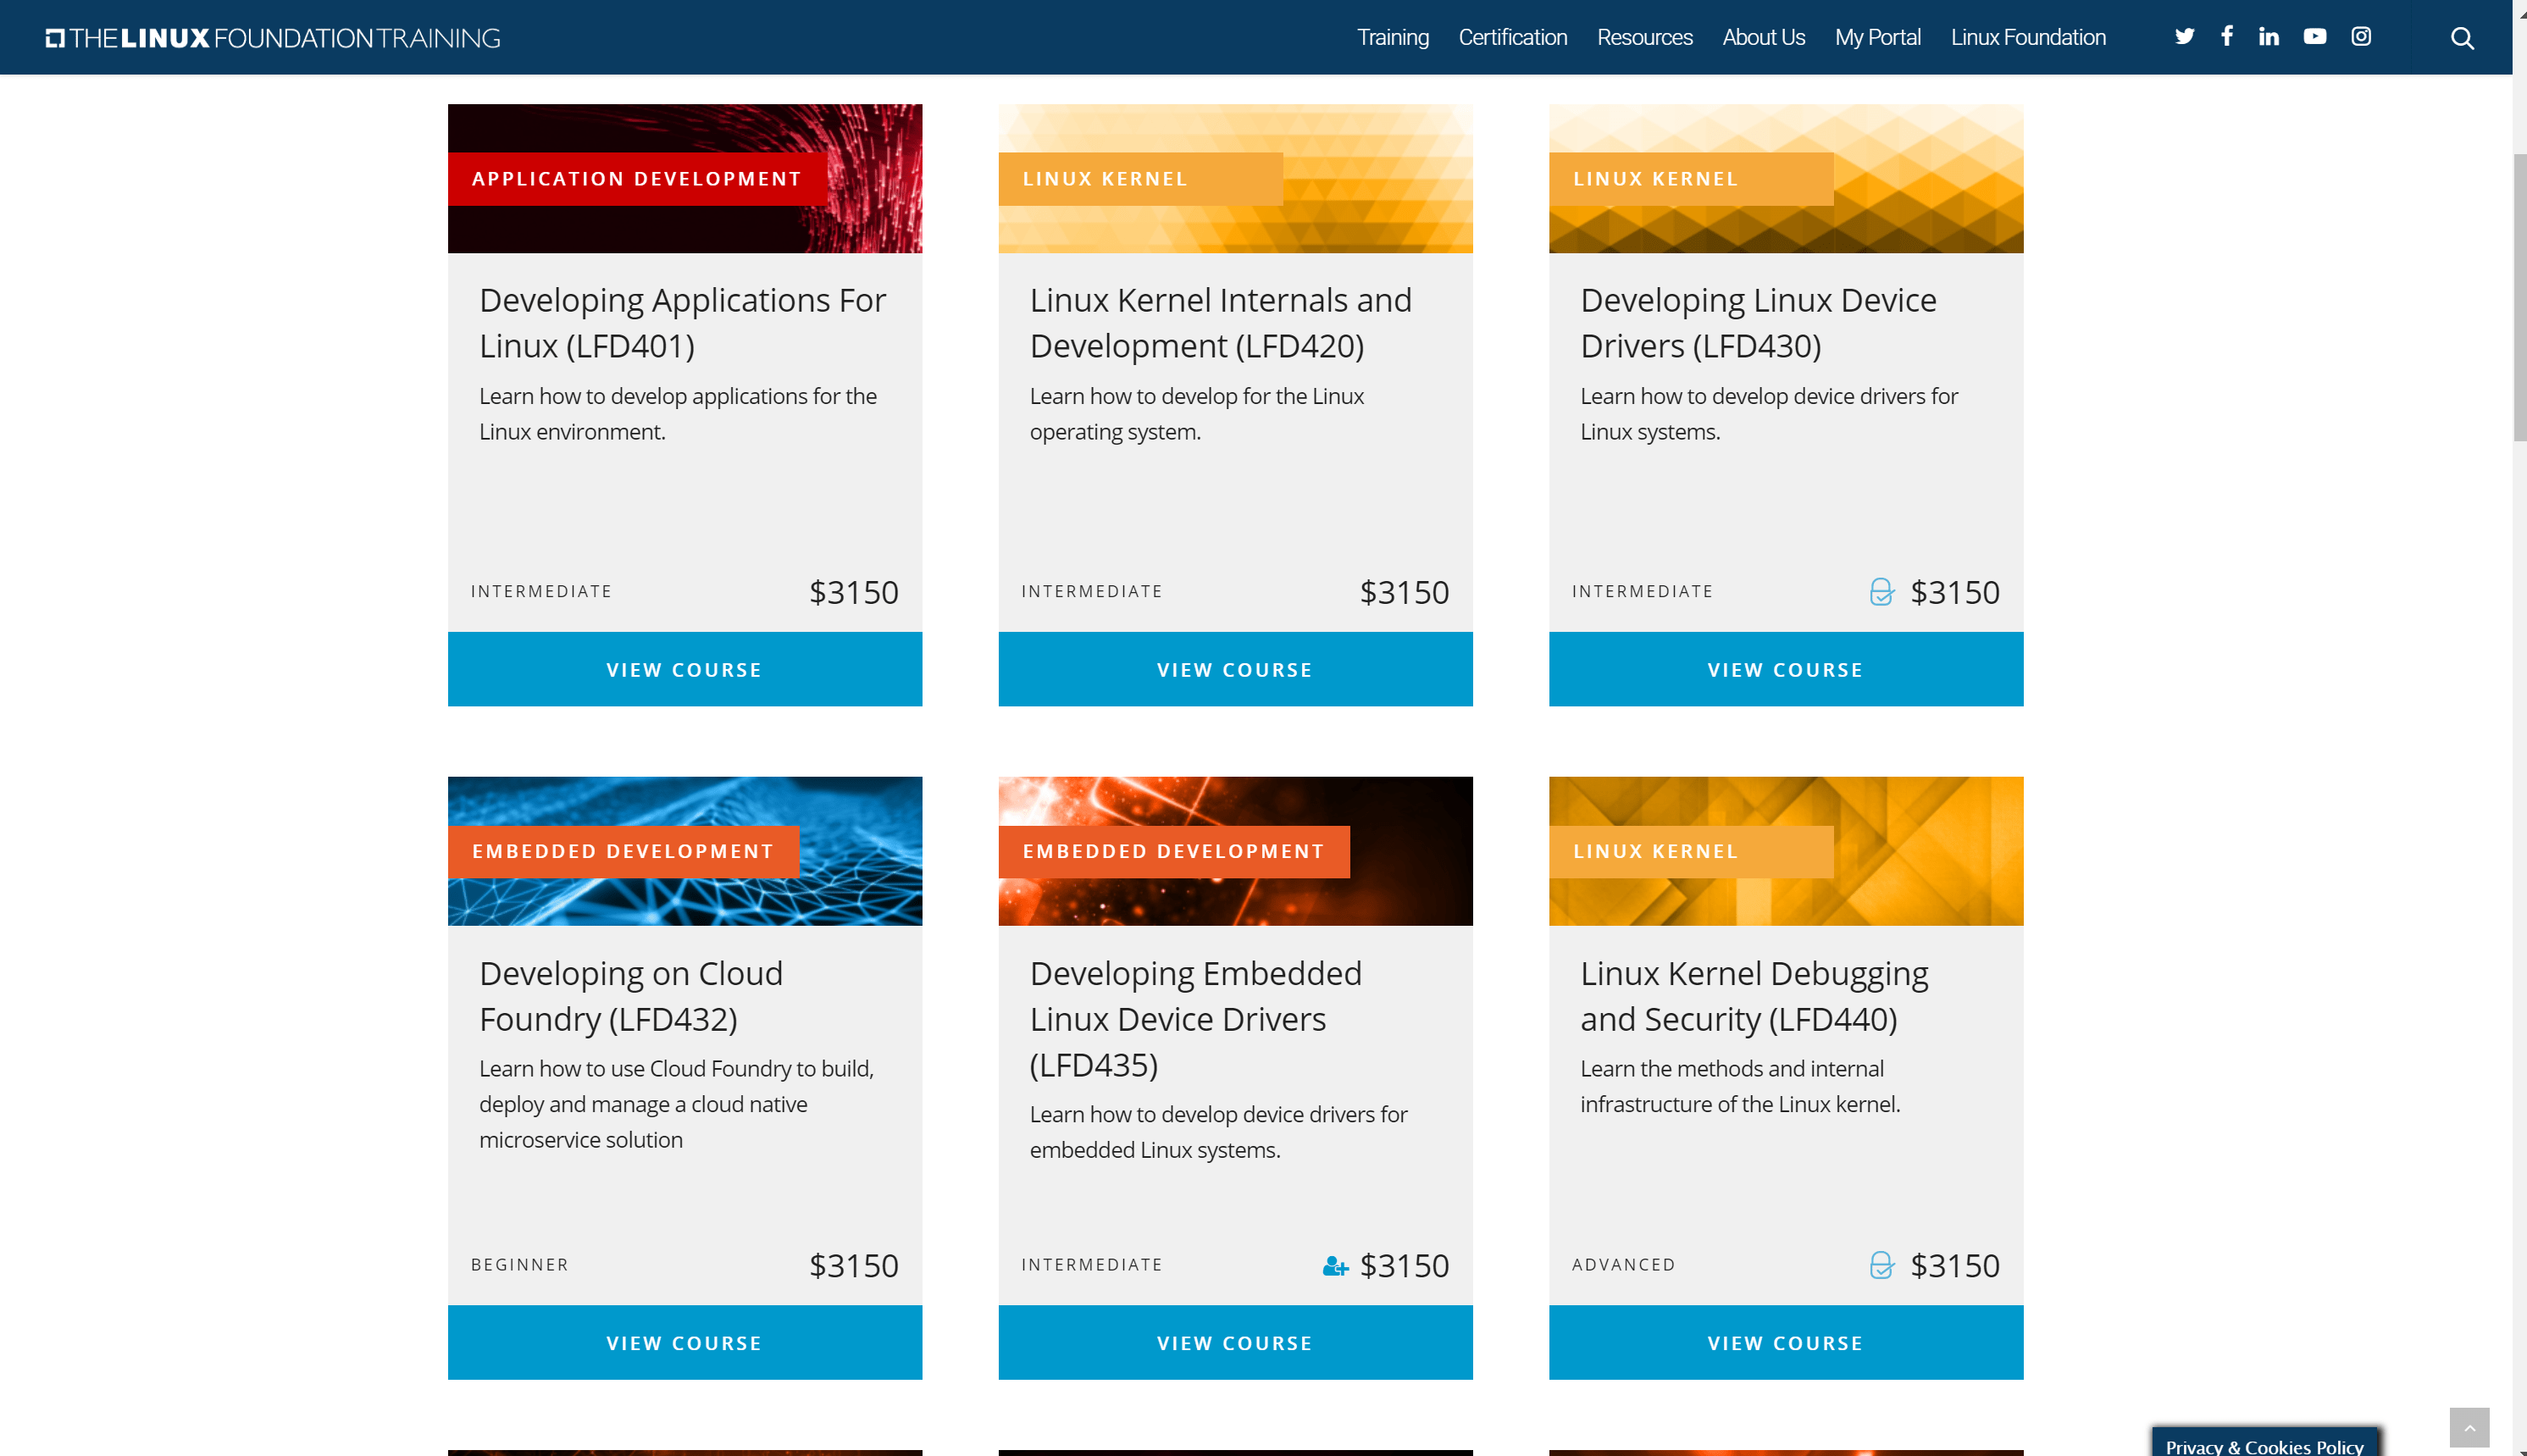Open title Developing Applications For Linux (LFD401)
Viewport: 2527px width, 1456px height.
pos(682,323)
